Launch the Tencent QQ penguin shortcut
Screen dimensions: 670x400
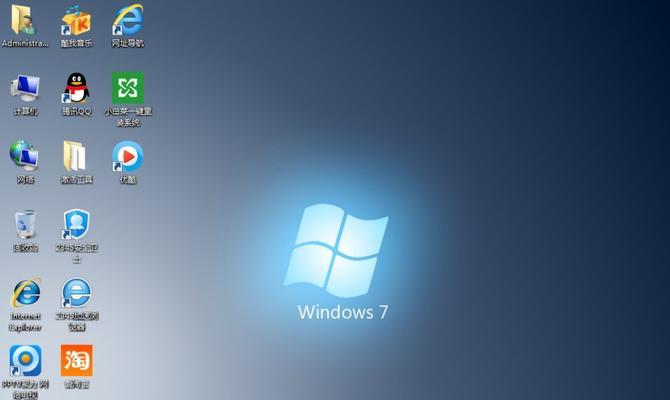(76, 88)
